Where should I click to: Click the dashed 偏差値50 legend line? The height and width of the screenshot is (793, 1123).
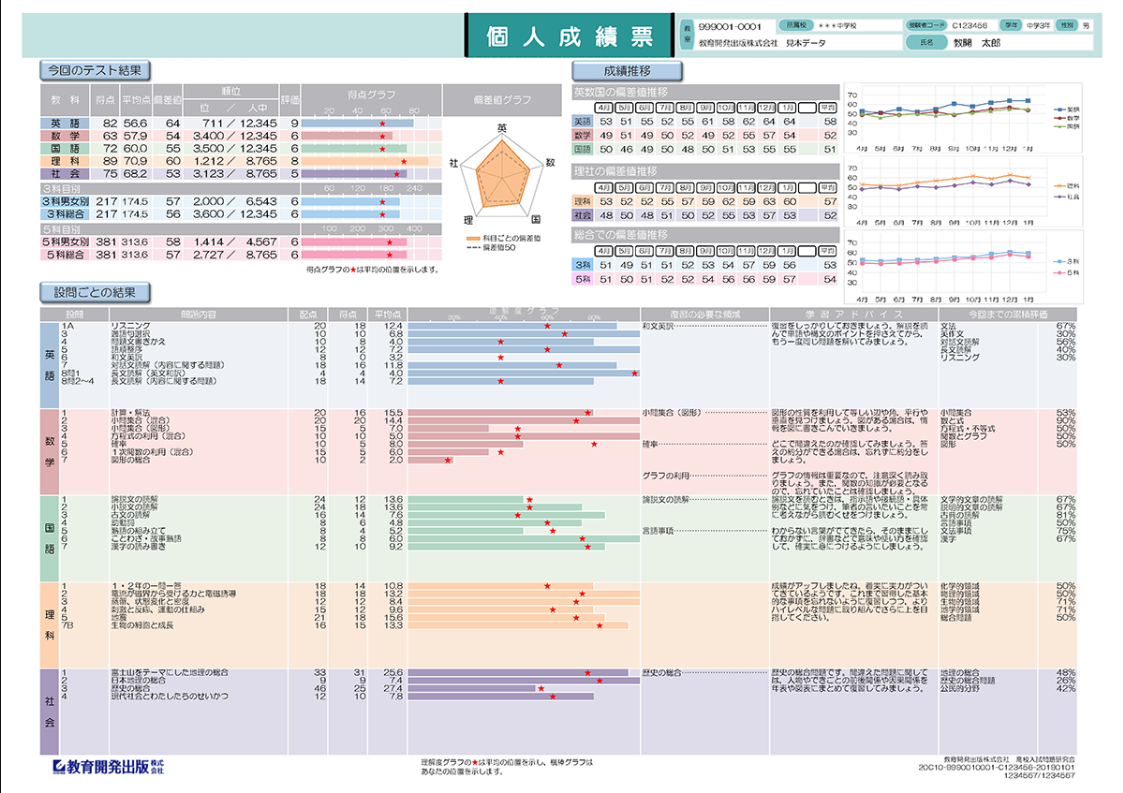coord(476,246)
